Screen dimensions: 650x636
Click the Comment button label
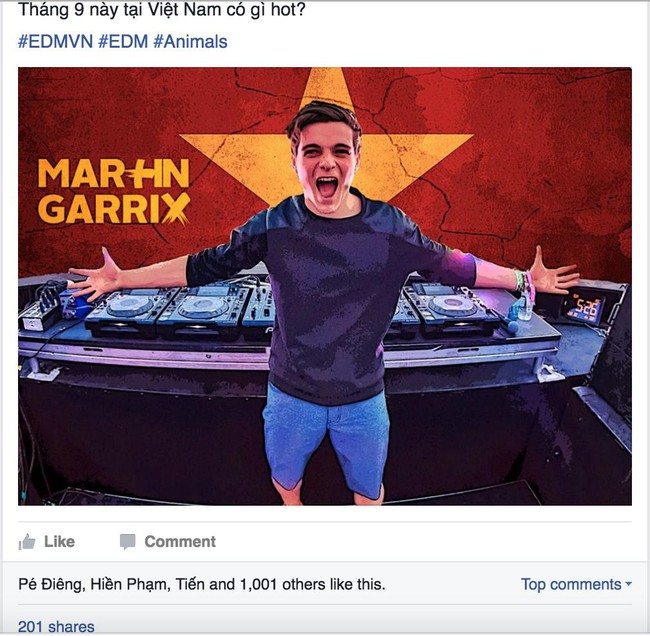(x=180, y=541)
